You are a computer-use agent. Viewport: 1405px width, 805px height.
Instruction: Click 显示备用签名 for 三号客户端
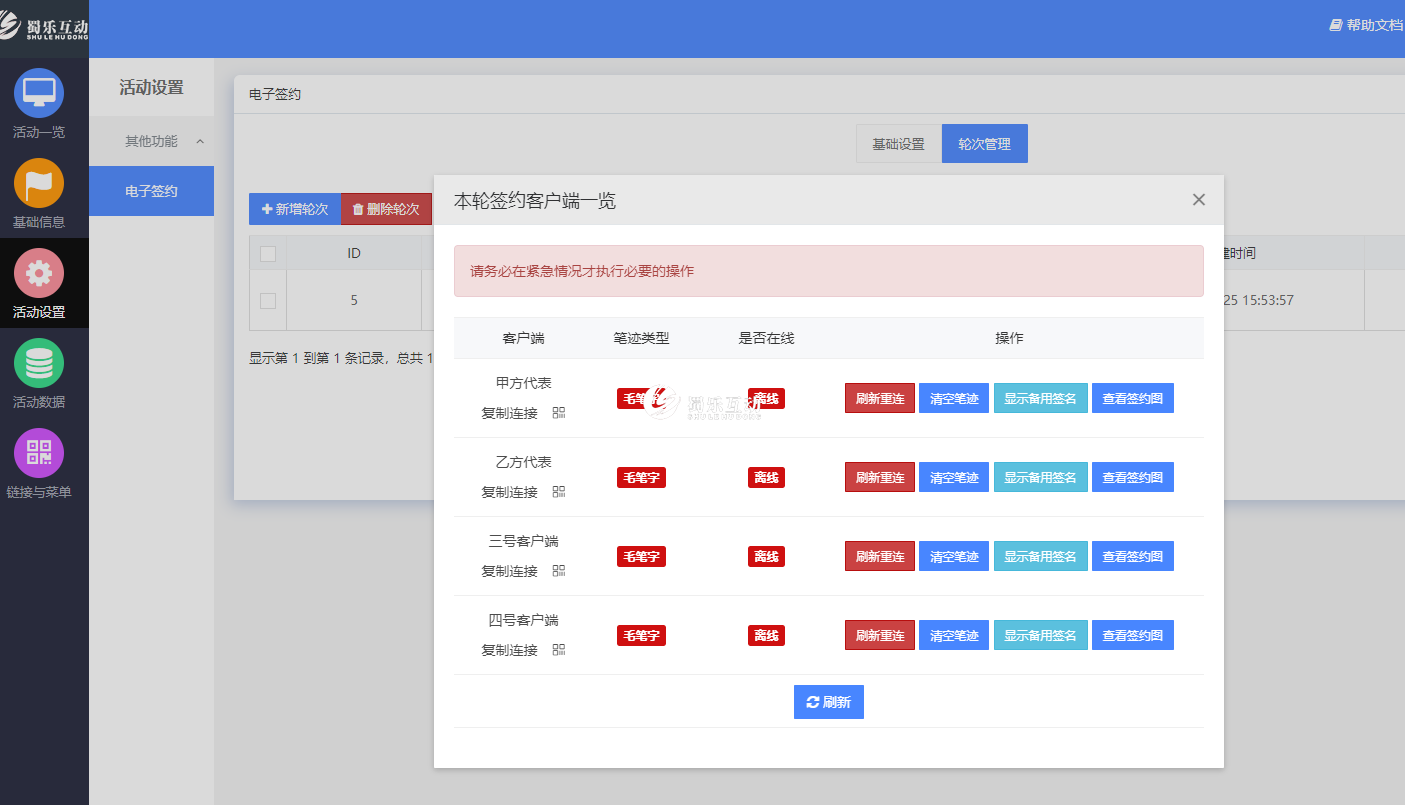(1040, 556)
